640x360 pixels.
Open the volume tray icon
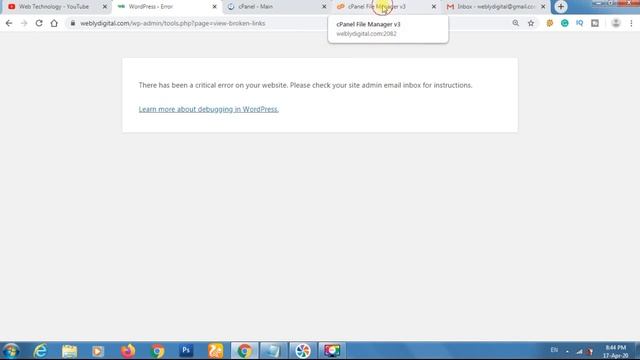[x=590, y=351]
